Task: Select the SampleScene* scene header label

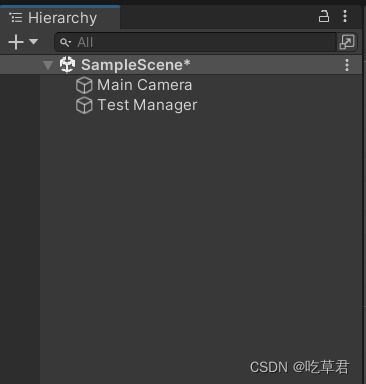Action: point(136,65)
